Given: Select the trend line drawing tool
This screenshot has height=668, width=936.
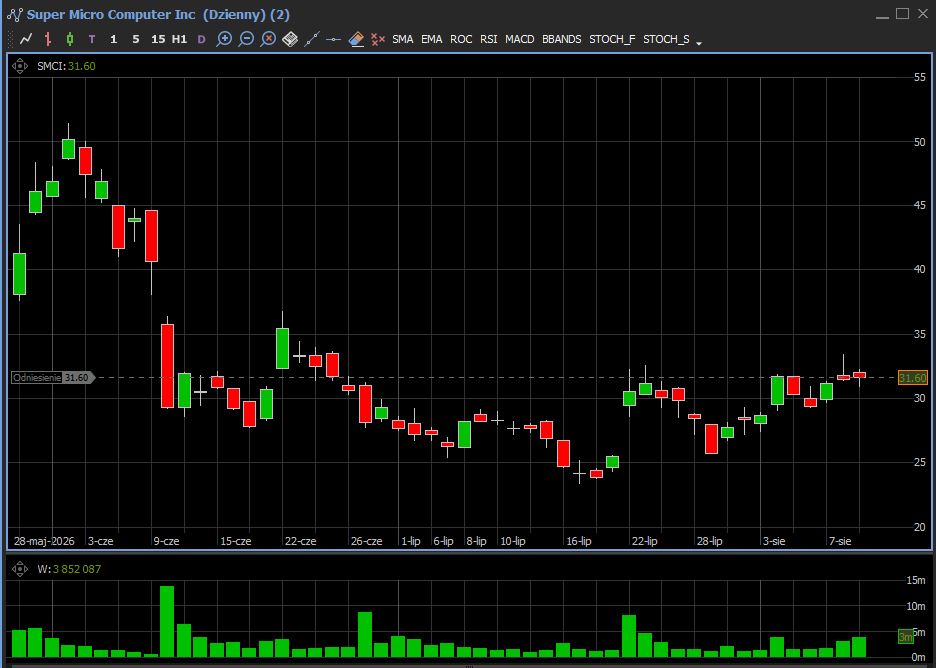Looking at the screenshot, I should point(312,39).
